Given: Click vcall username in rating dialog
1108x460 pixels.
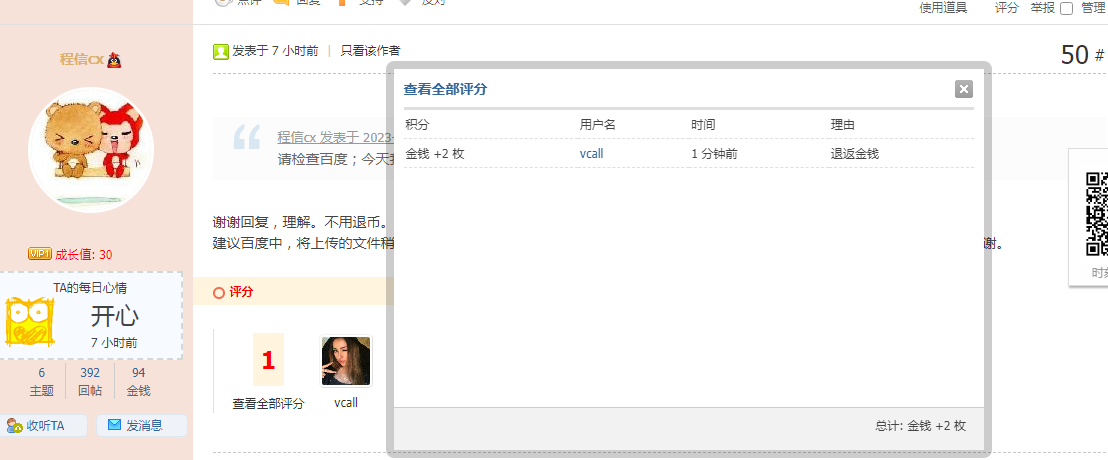Looking at the screenshot, I should [x=591, y=154].
